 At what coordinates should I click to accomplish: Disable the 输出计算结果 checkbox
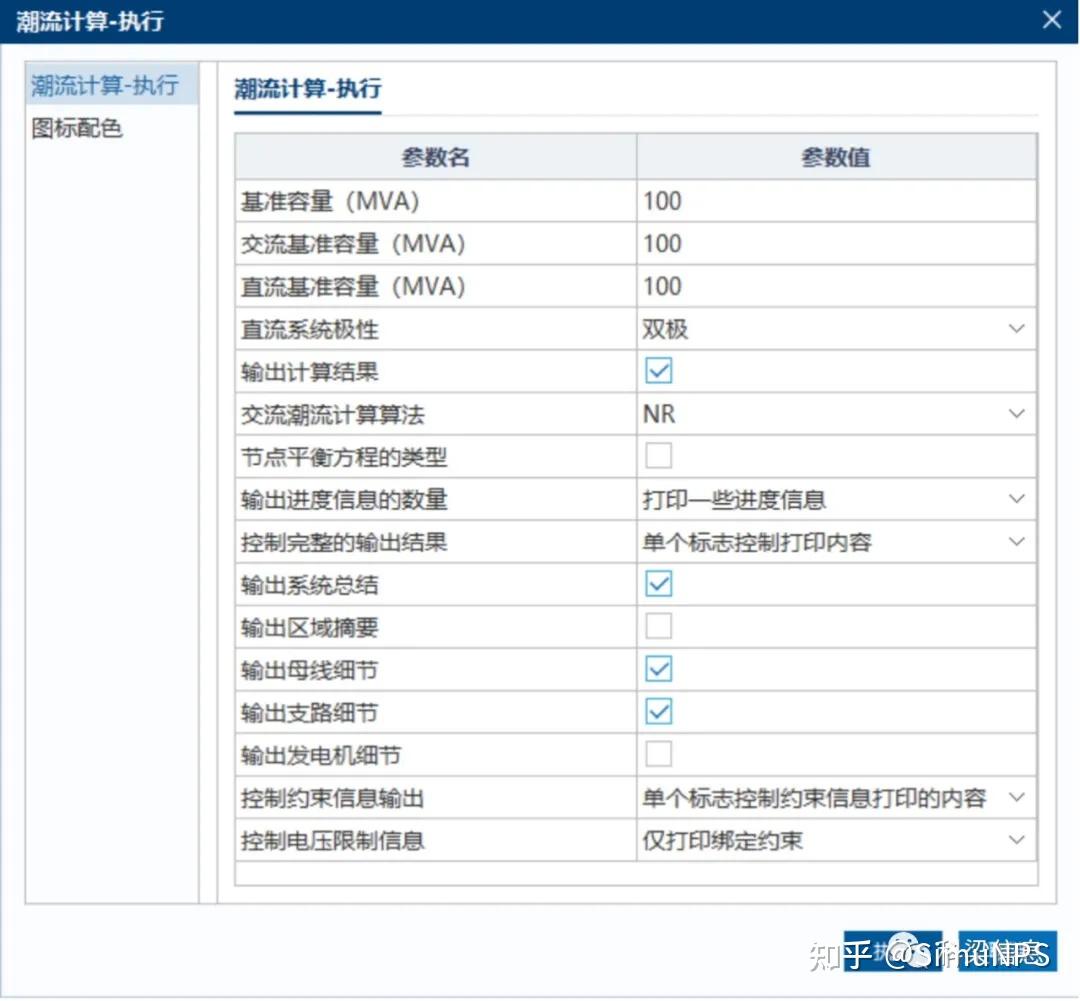(657, 370)
